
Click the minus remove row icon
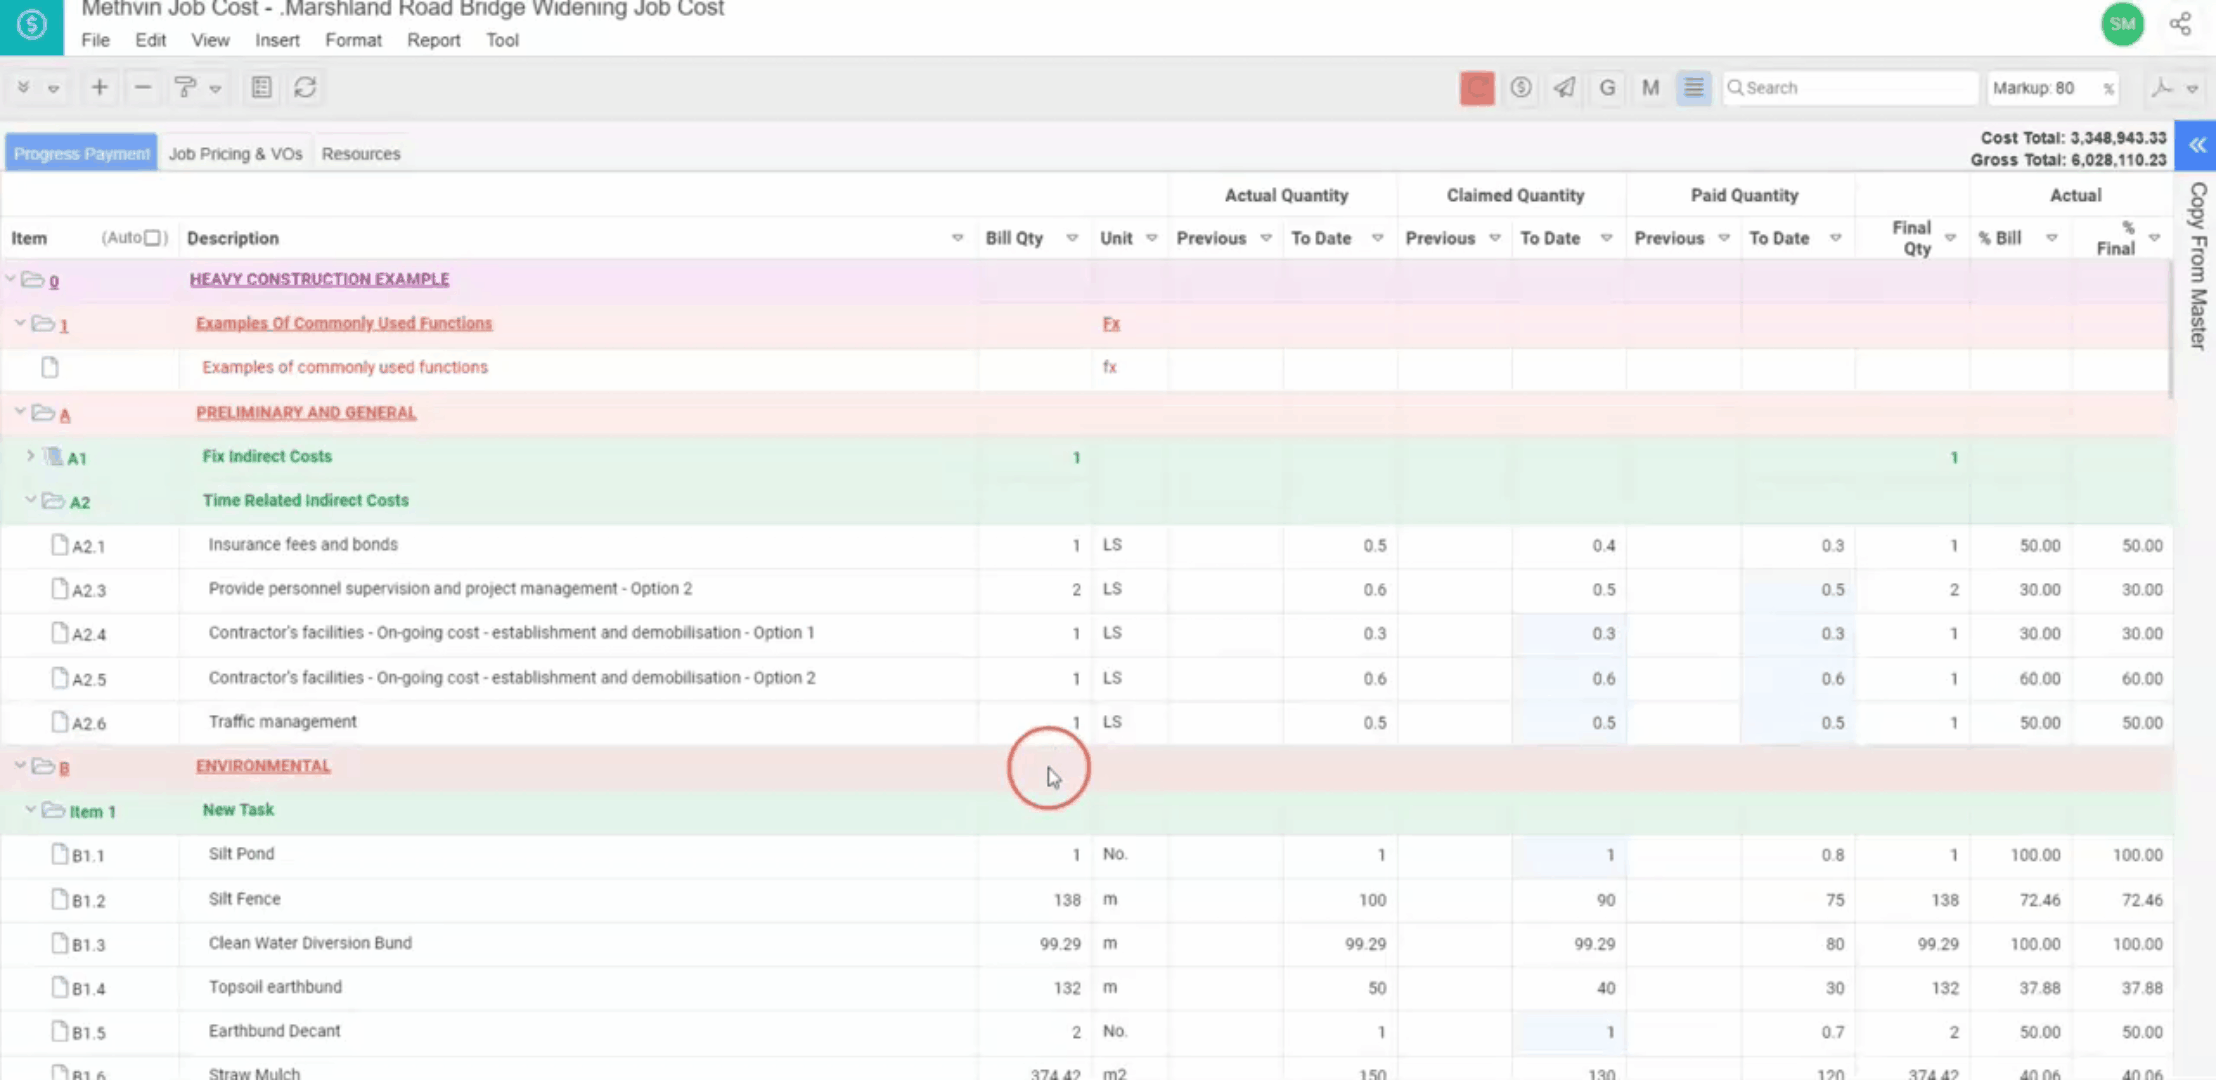(x=143, y=88)
